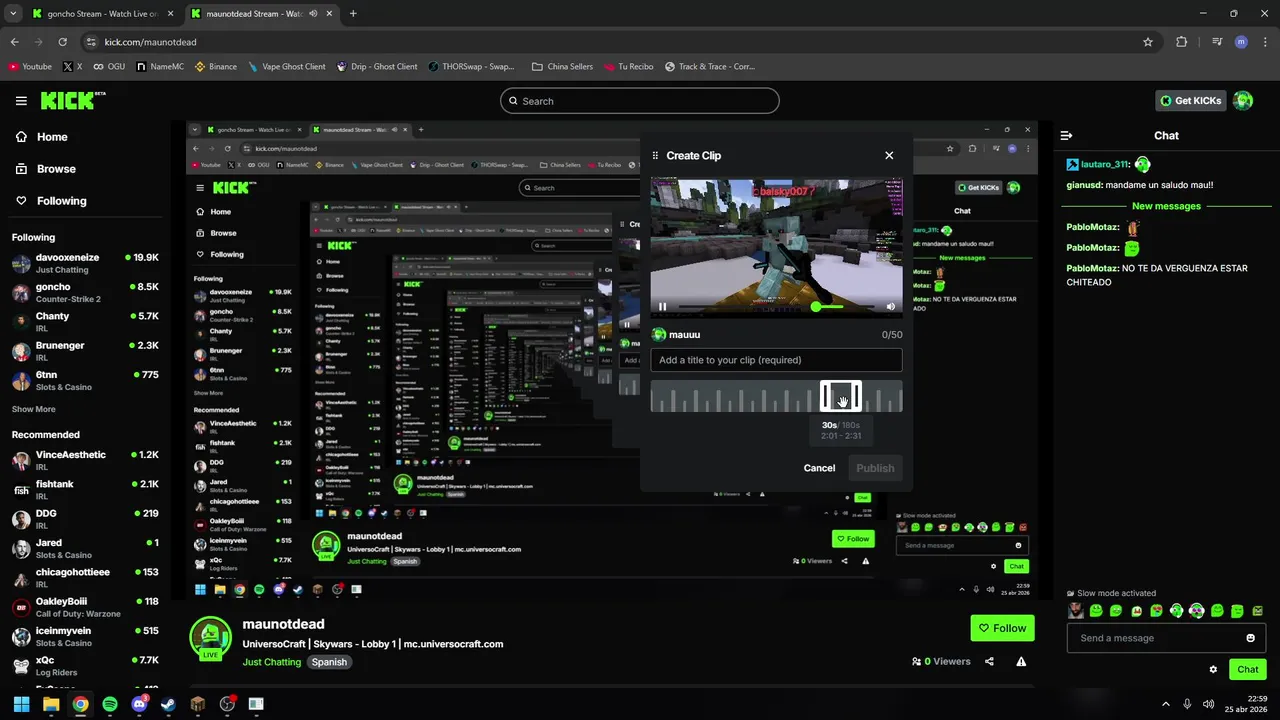Open davooxeneize channel in Following list
Viewport: 1280px width, 720px height.
coord(85,263)
